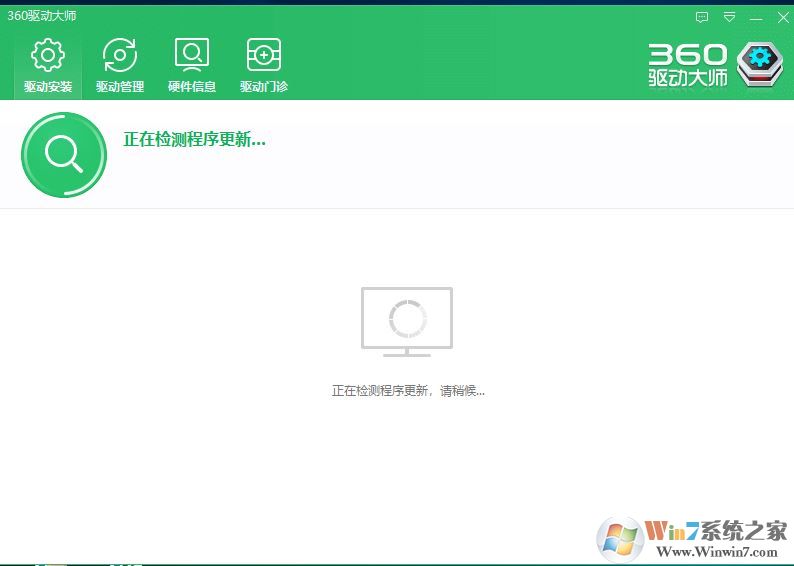Open the 驱动安装 tab
This screenshot has width=794, height=566.
tap(48, 65)
